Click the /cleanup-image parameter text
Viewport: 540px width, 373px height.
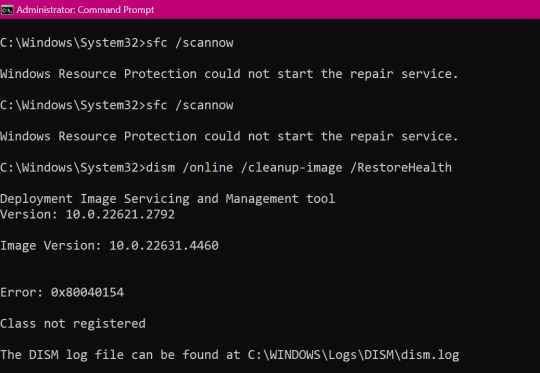click(292, 168)
